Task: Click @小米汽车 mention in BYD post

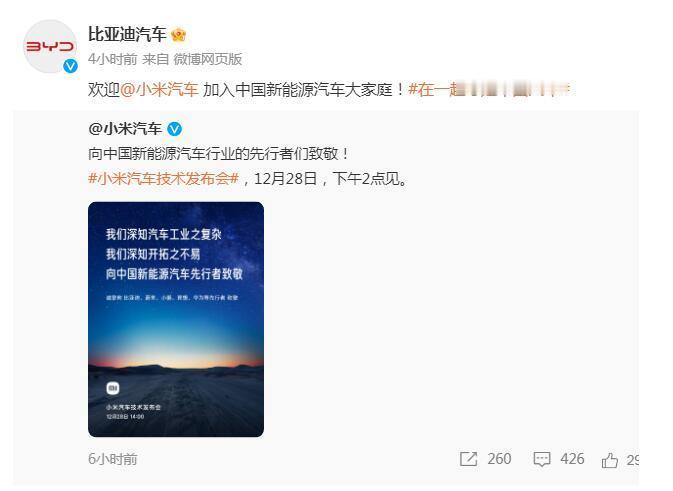Action: click(159, 89)
